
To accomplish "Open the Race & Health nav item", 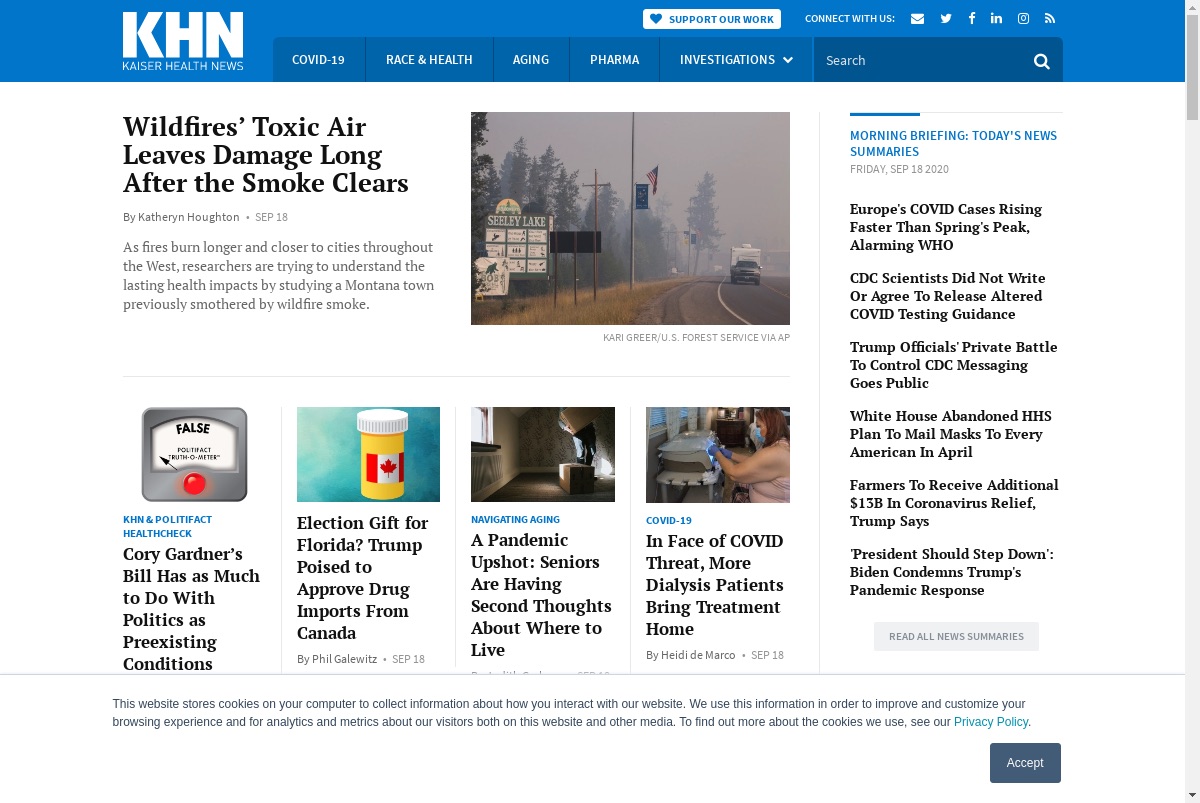I will tap(429, 60).
